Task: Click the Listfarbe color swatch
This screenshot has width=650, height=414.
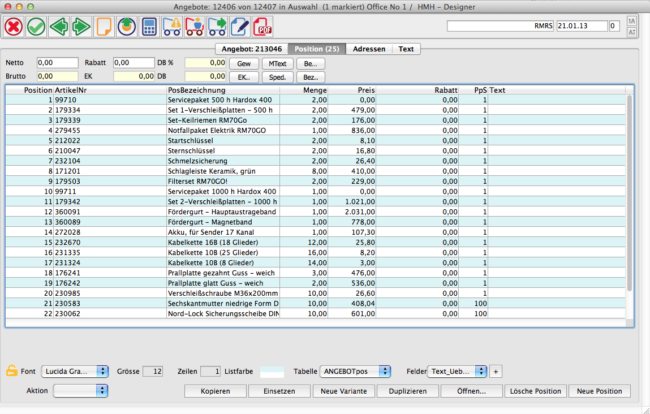Action: [x=272, y=371]
